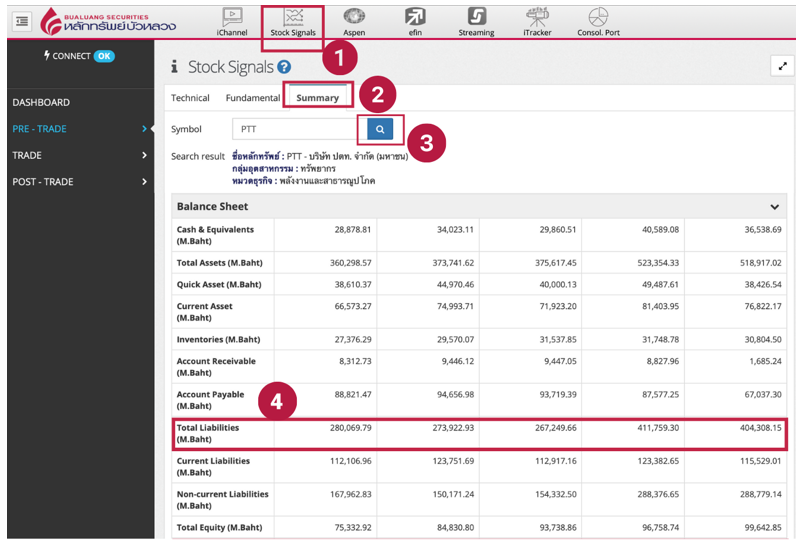Expand the TRADE sidebar menu
This screenshot has width=803, height=549.
coord(80,155)
